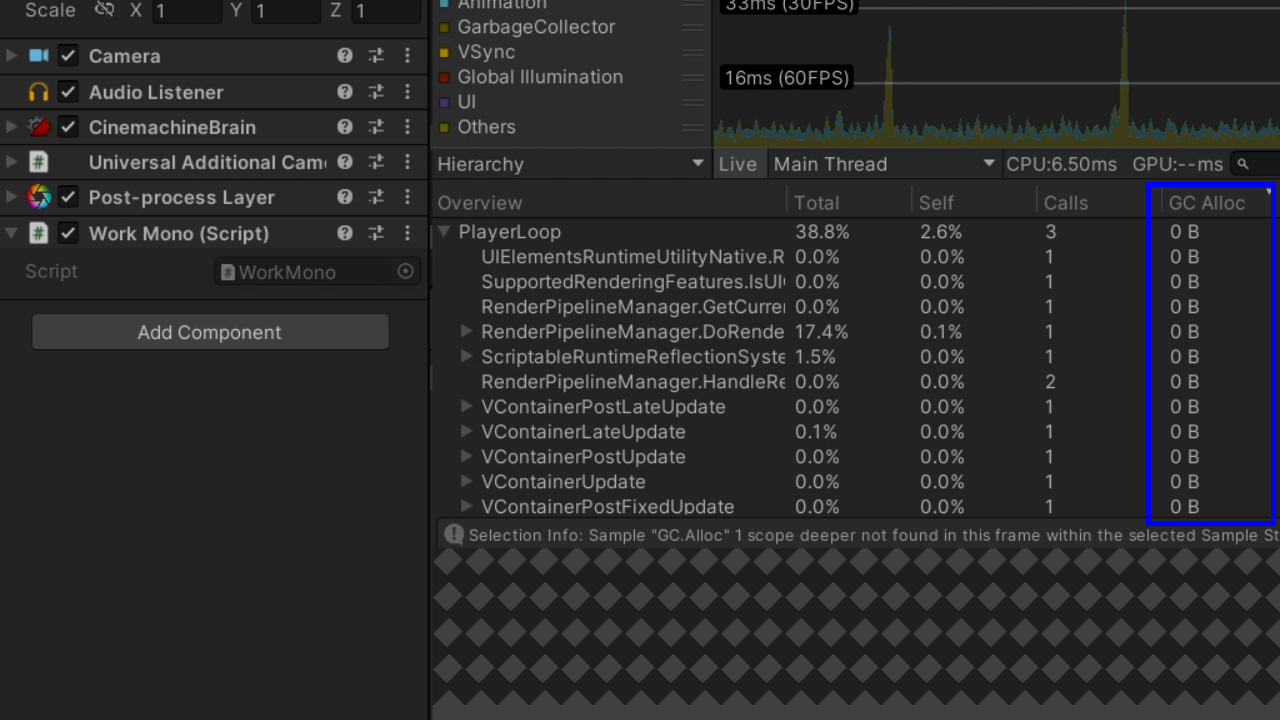Expand the Camera component foldout
Screen dimensions: 1280x720
coord(11,56)
